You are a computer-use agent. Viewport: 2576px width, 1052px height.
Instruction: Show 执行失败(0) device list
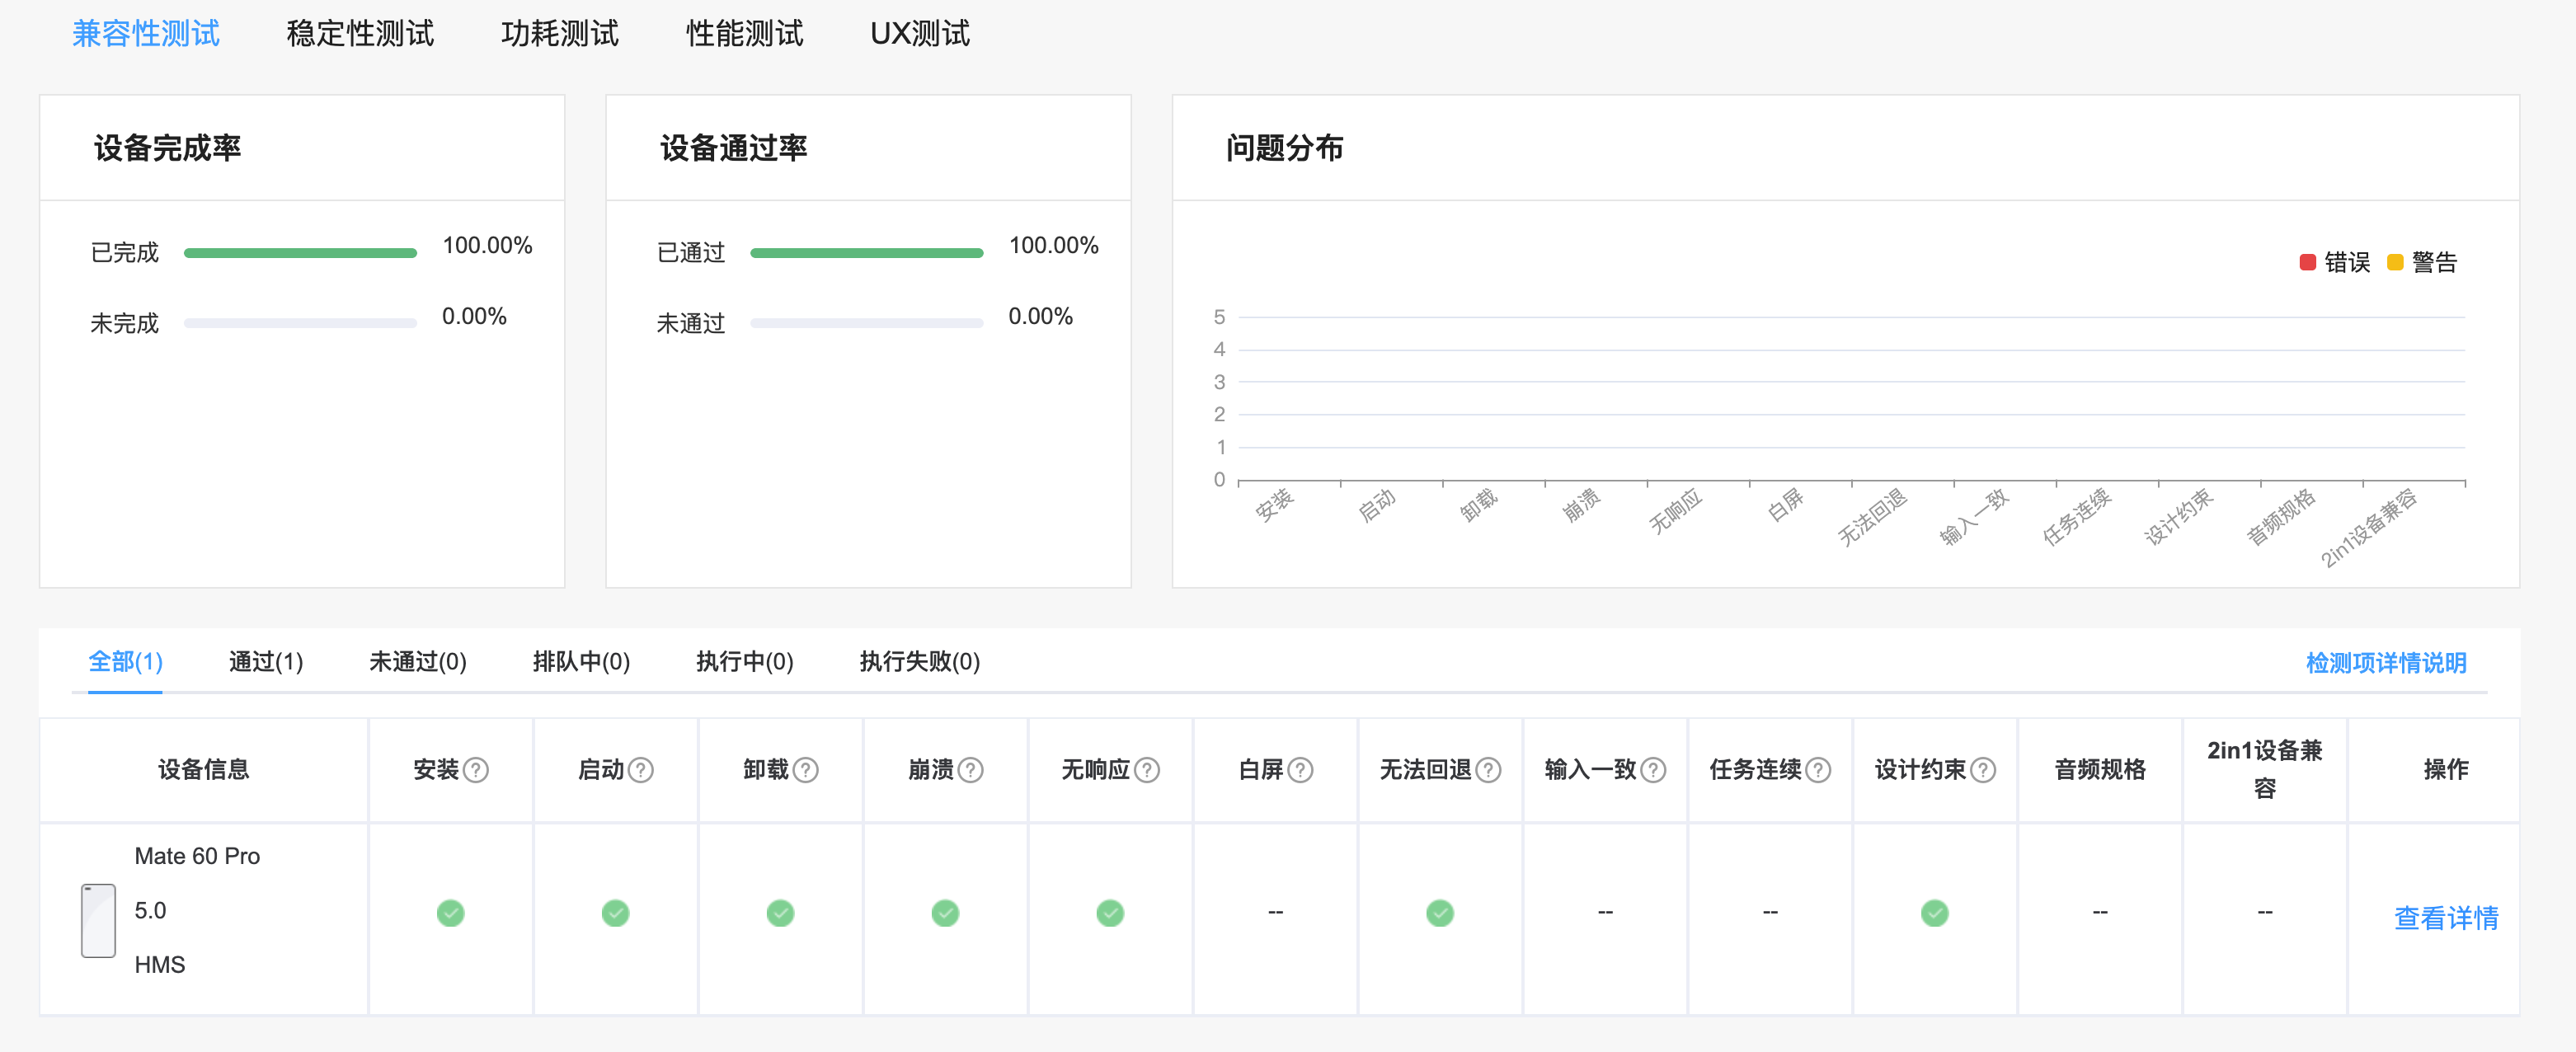(919, 661)
